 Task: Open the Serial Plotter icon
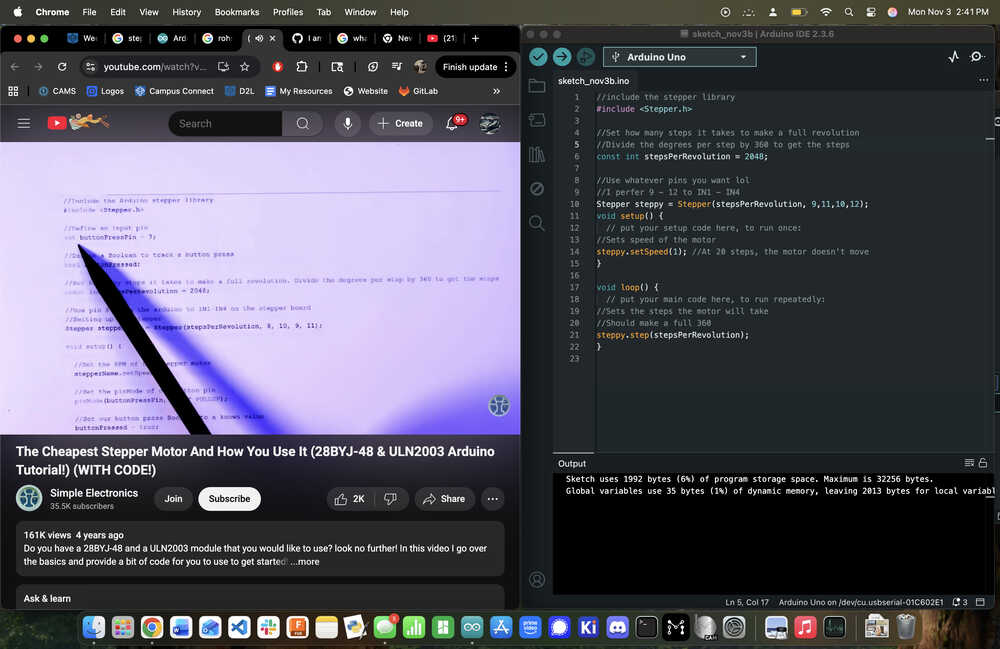pyautogui.click(x=953, y=57)
